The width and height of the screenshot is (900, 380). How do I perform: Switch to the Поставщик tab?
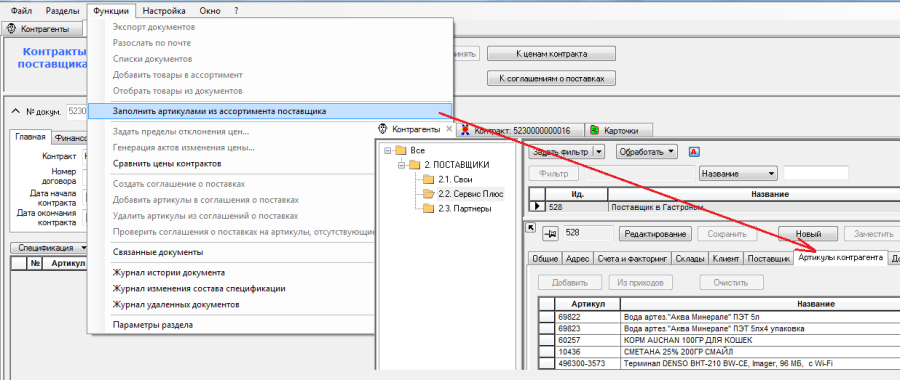(769, 259)
